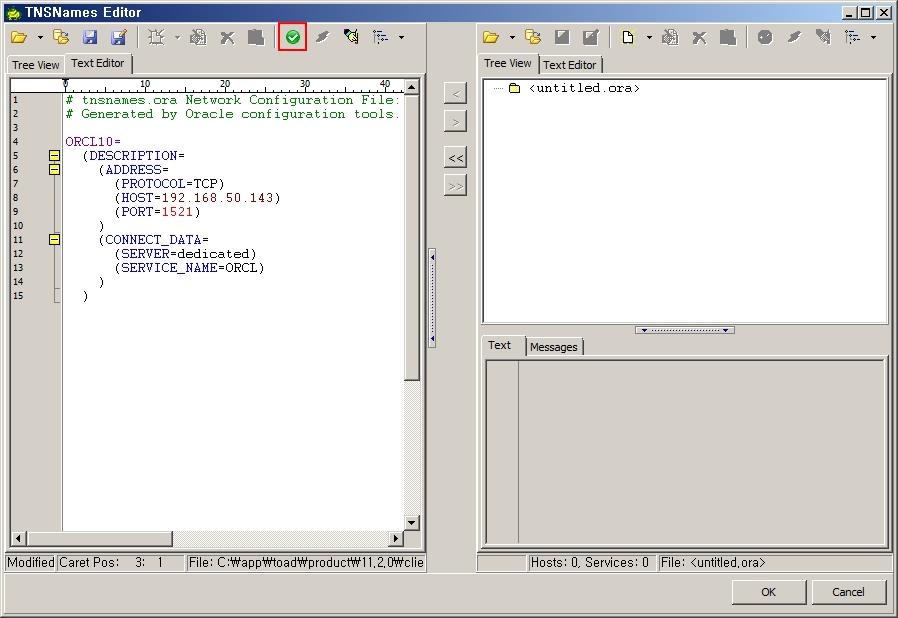Screen dimensions: 898x618
Task: Click the New file icon in right toolbar
Action: click(x=627, y=37)
